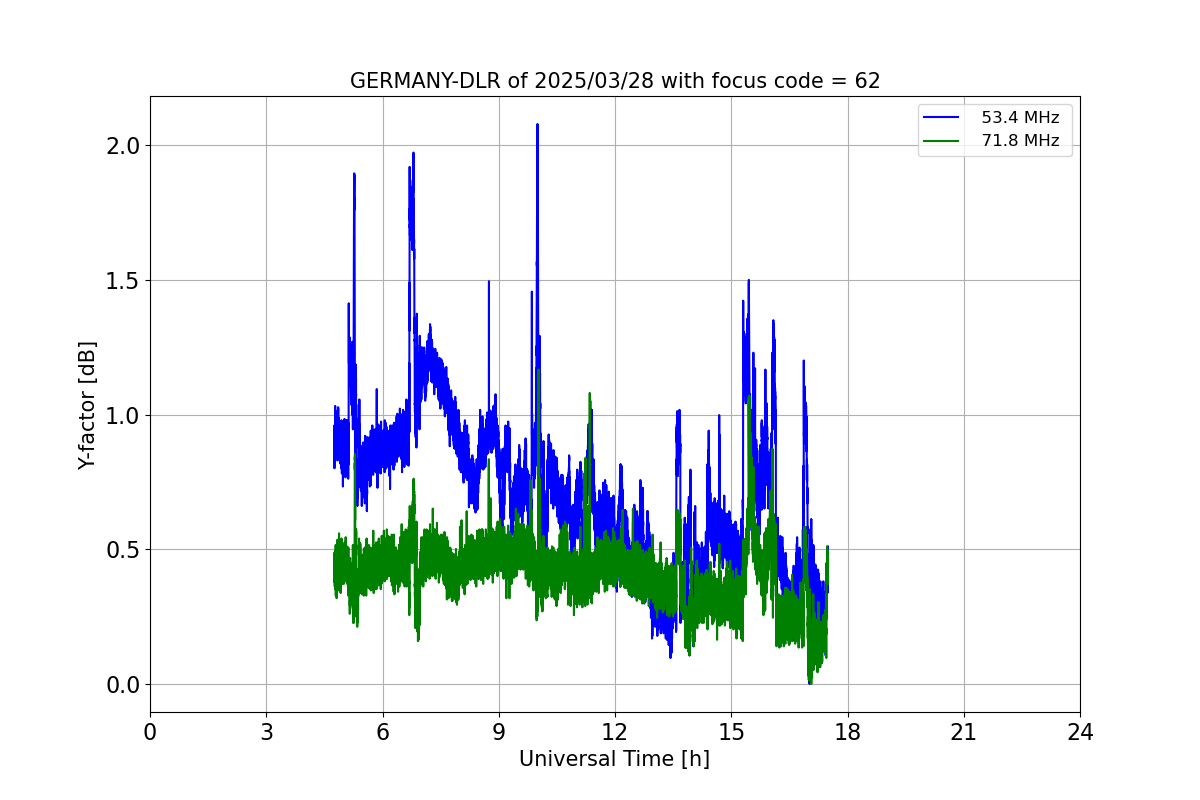Click x-axis tick label 15
Image resolution: width=1200 pixels, height=800 pixels.
(731, 732)
